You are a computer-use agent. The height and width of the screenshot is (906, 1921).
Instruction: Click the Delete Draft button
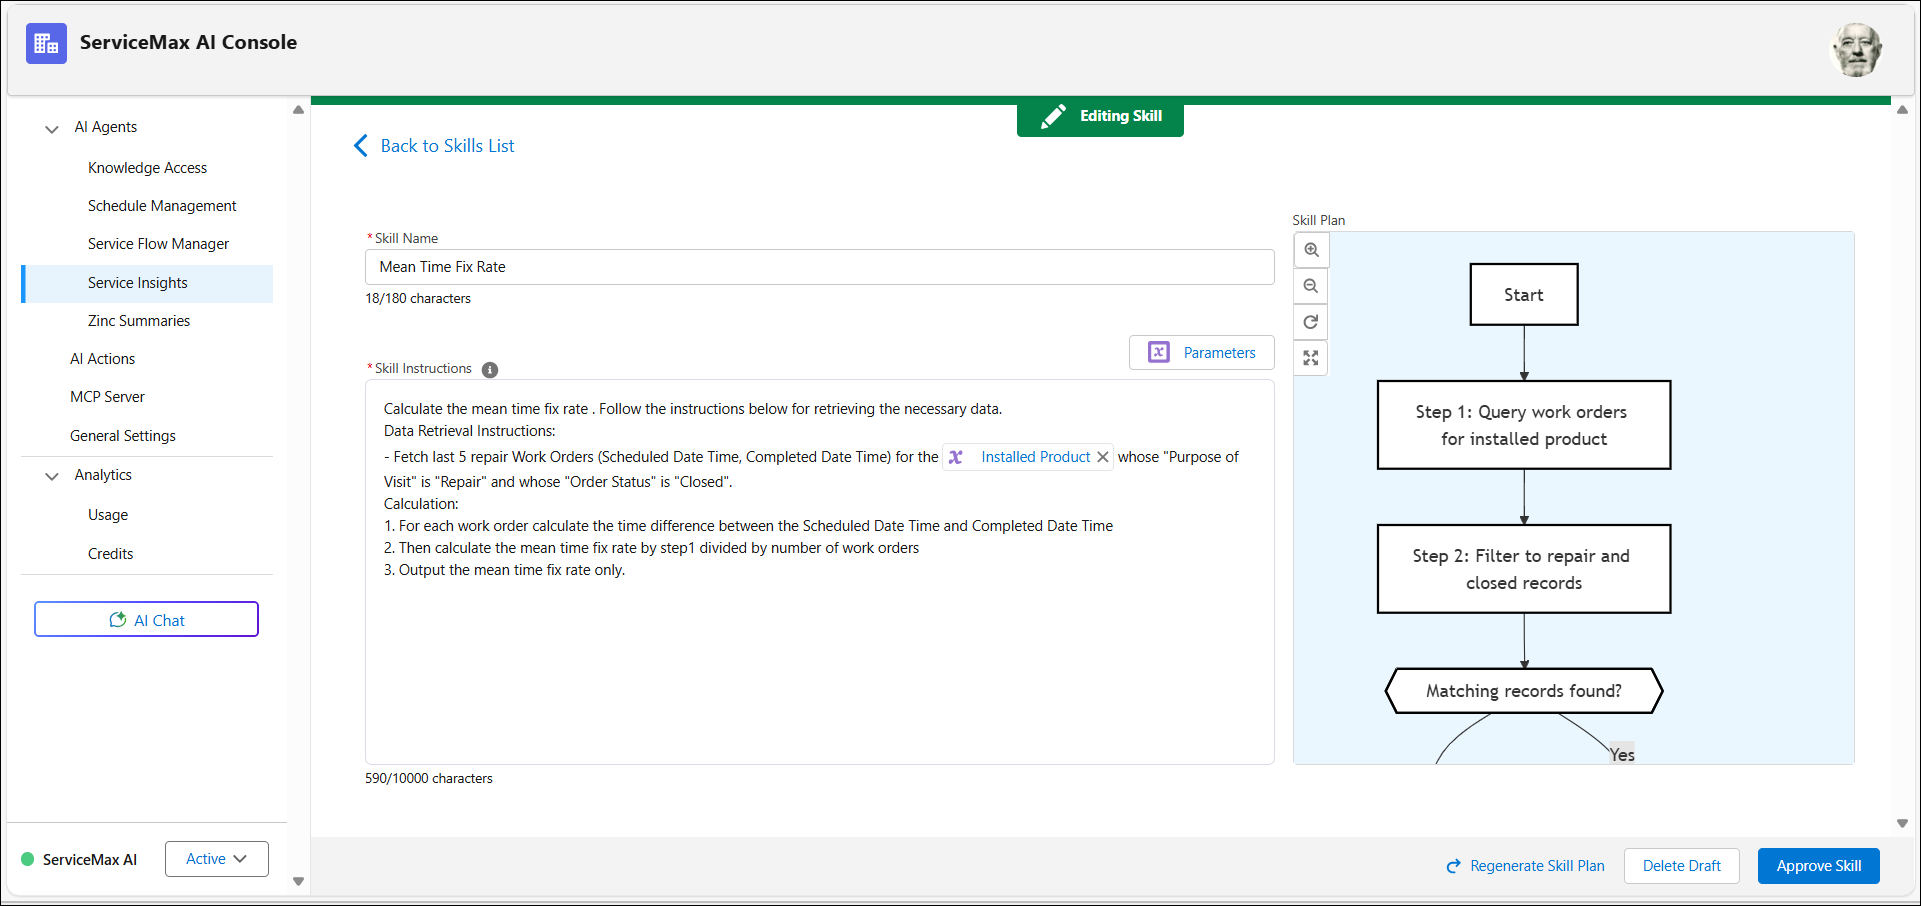tap(1682, 866)
